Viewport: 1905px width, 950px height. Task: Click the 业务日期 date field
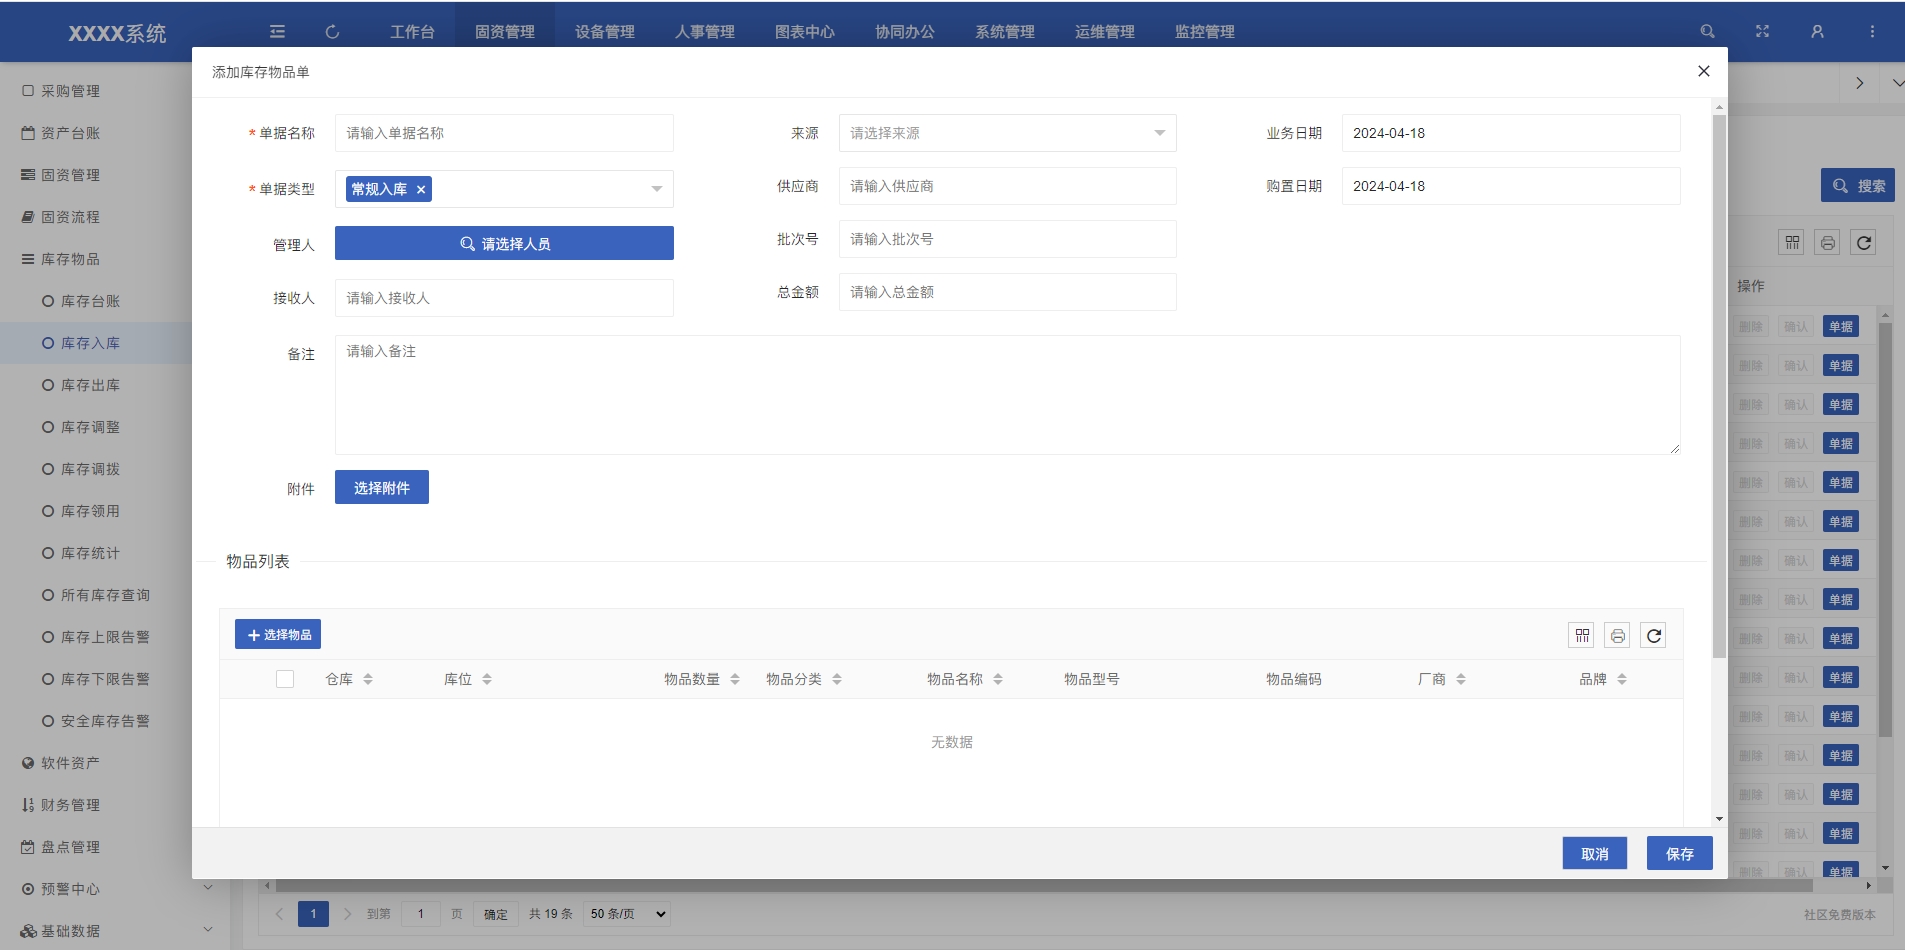click(1511, 133)
